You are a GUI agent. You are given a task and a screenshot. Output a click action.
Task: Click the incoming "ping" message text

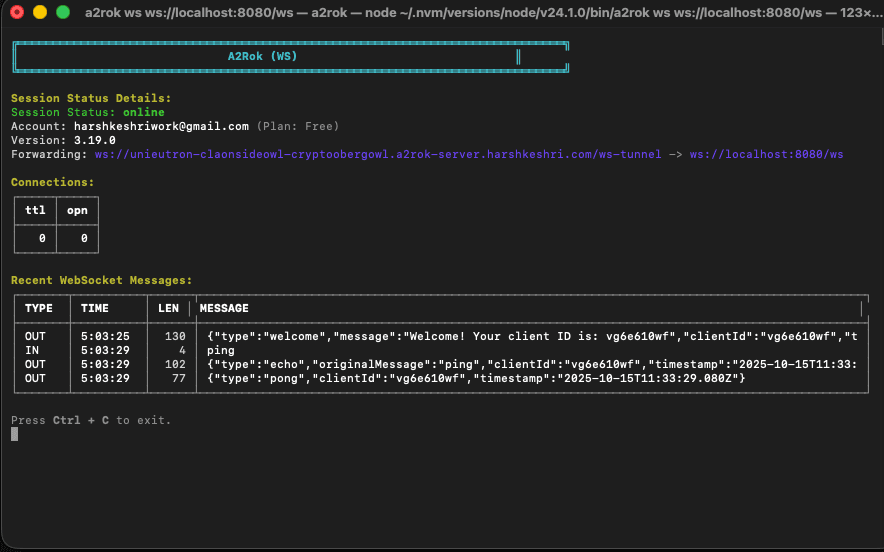[221, 351]
